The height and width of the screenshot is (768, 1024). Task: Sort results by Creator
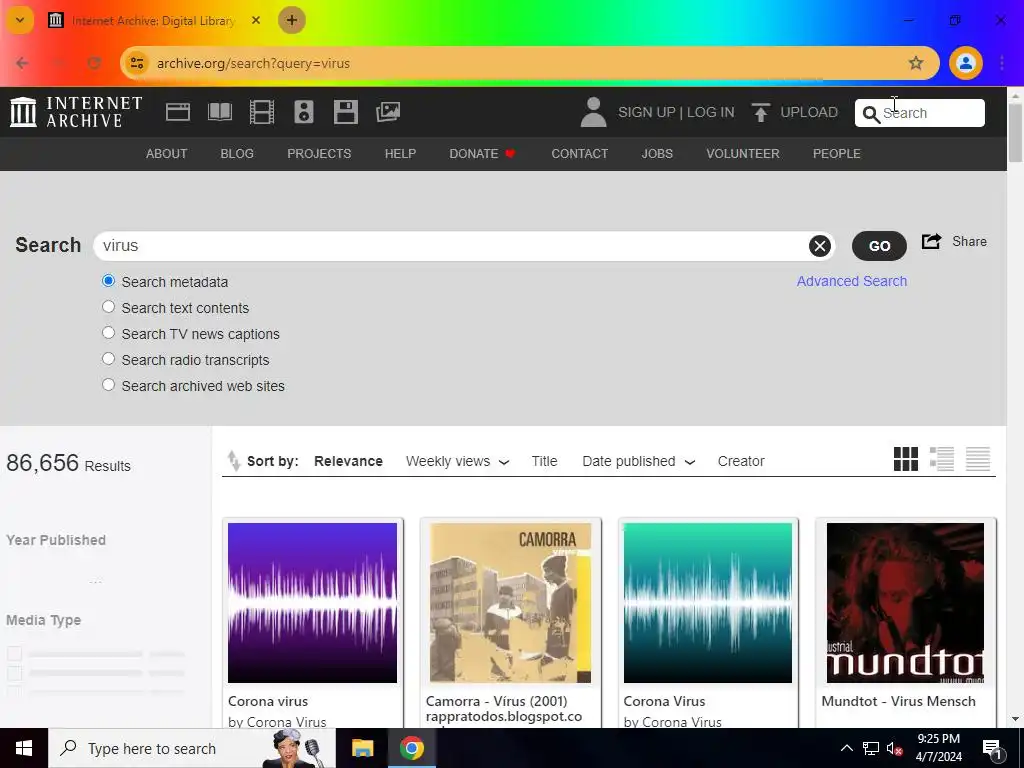pos(741,461)
